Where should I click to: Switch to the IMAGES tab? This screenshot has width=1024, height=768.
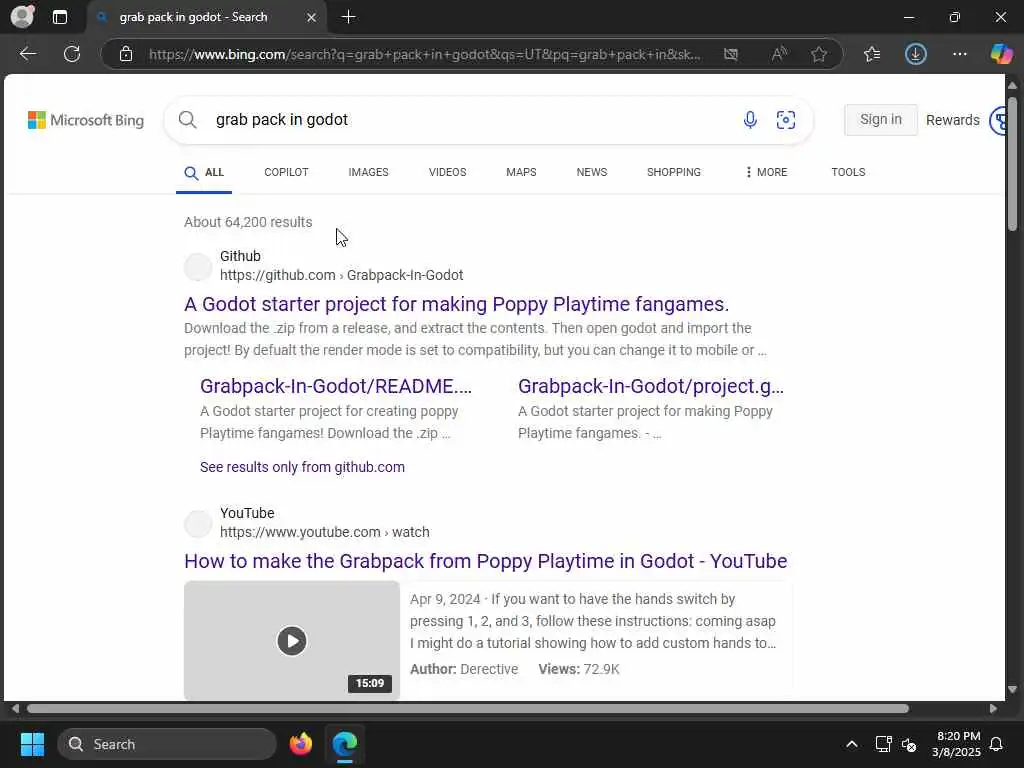pyautogui.click(x=368, y=172)
